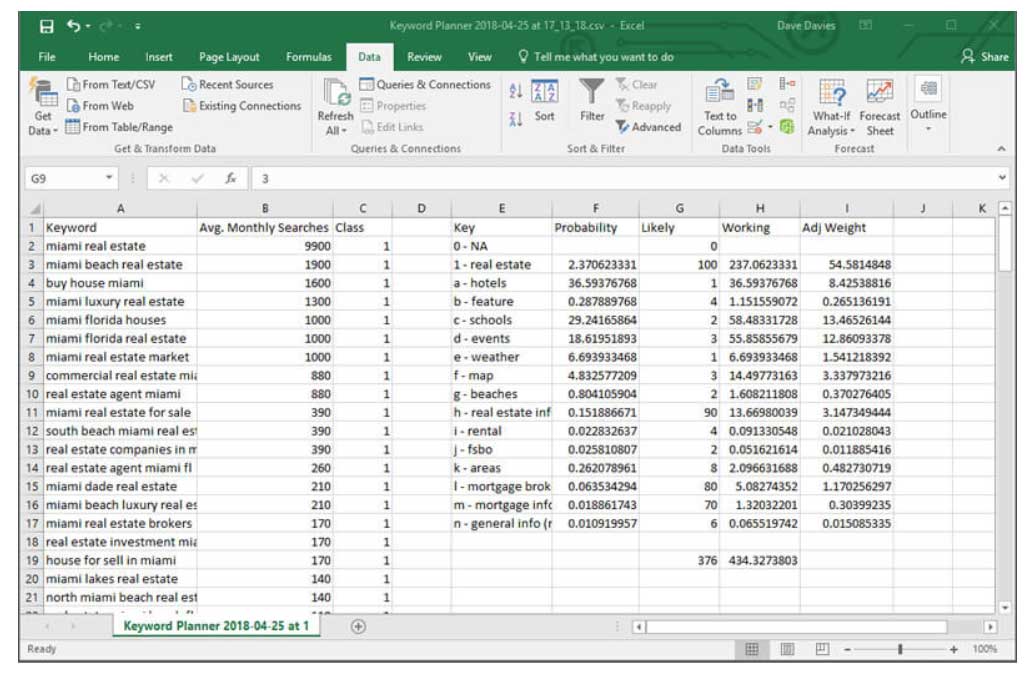Switch to the Insert tab

point(159,57)
